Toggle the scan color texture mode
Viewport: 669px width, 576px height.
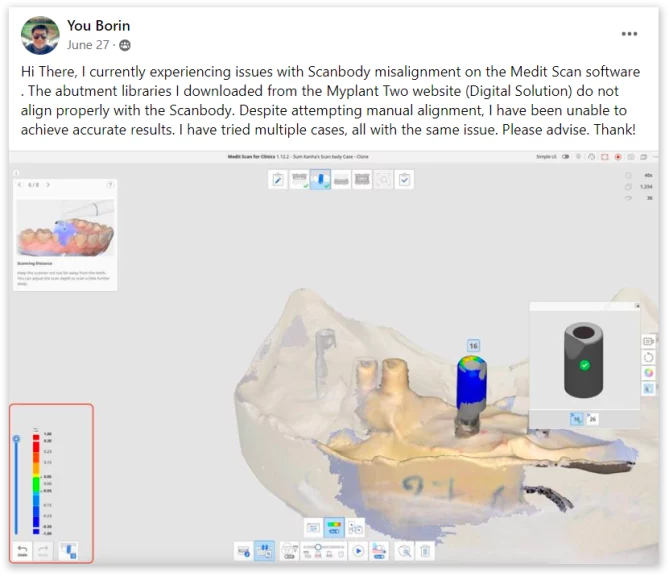(x=379, y=551)
